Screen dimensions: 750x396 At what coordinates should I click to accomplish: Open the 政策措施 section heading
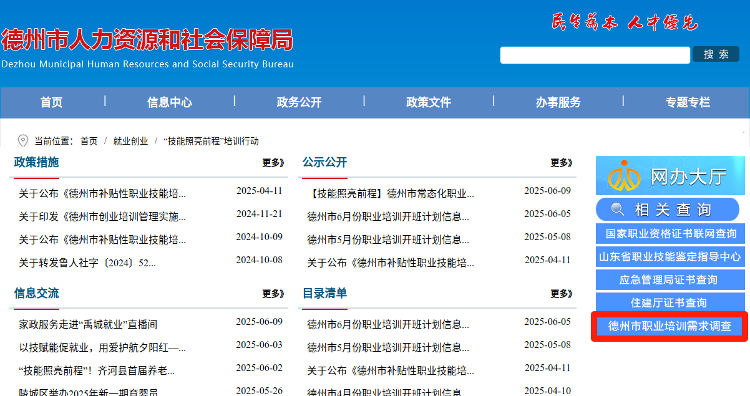(x=36, y=162)
